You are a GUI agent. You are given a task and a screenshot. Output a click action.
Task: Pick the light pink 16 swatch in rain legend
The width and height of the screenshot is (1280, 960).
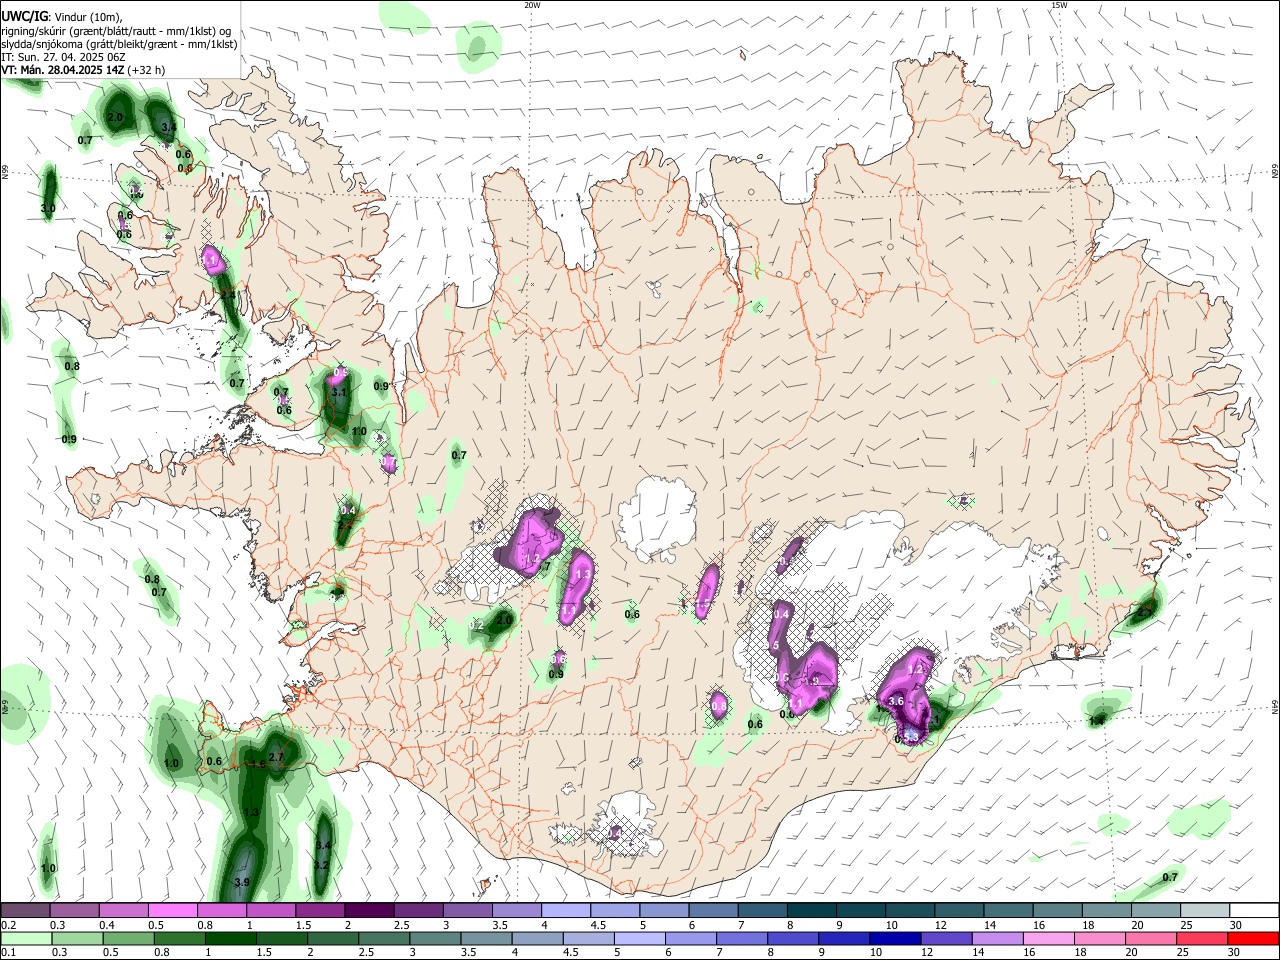pos(1050,938)
